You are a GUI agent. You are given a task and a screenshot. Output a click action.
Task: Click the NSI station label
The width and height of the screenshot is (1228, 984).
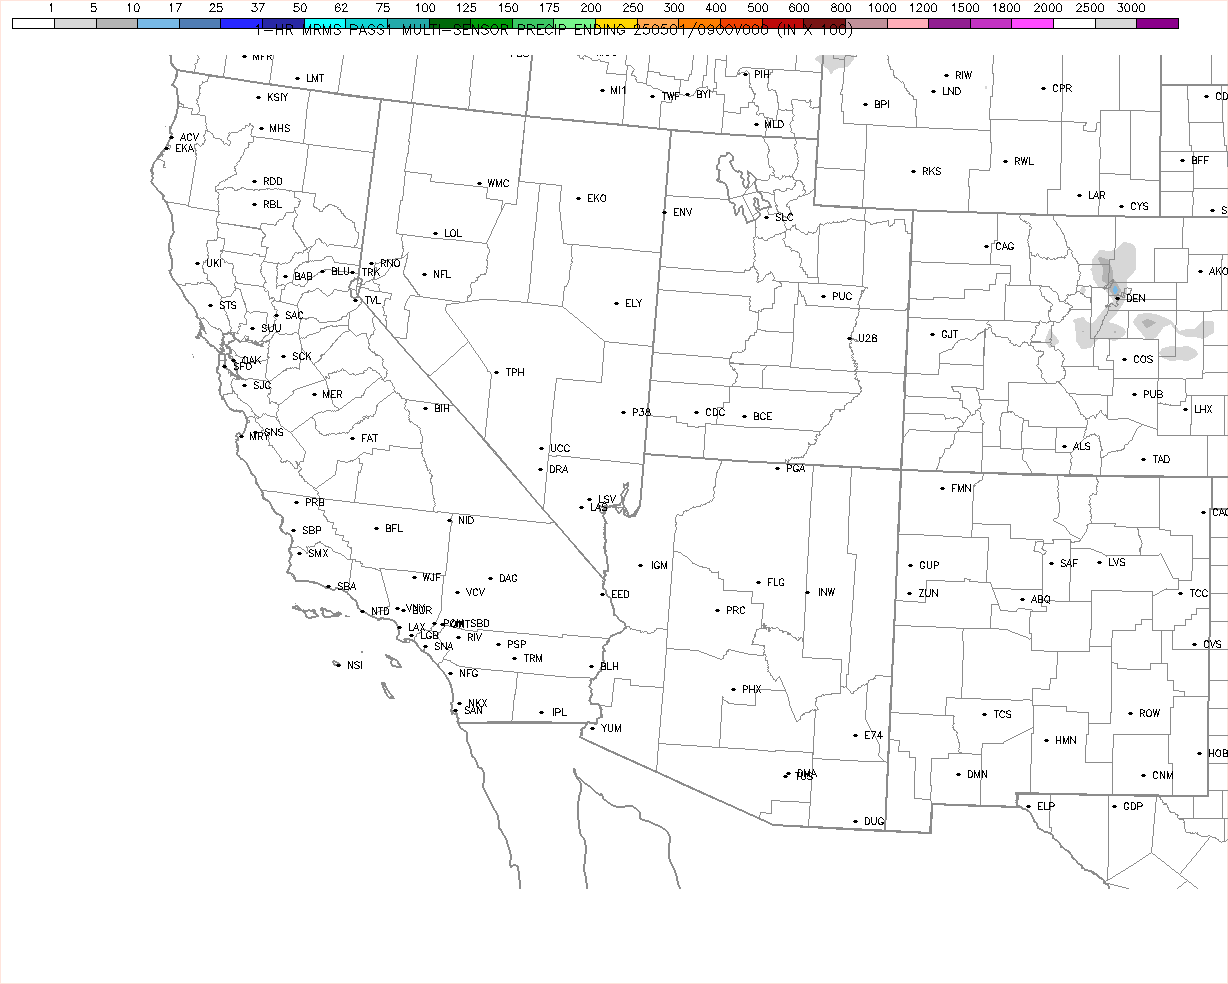pyautogui.click(x=355, y=666)
